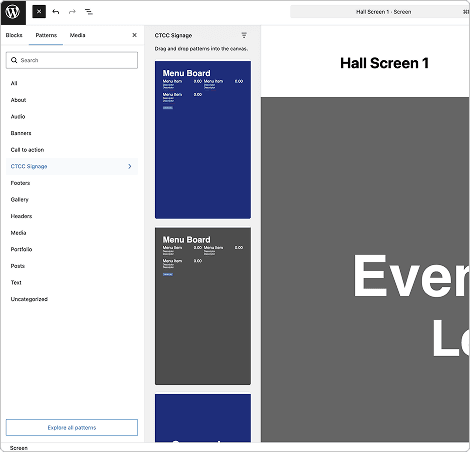
Task: Expand the CTCC Signage chevron arrow
Action: pyautogui.click(x=130, y=166)
